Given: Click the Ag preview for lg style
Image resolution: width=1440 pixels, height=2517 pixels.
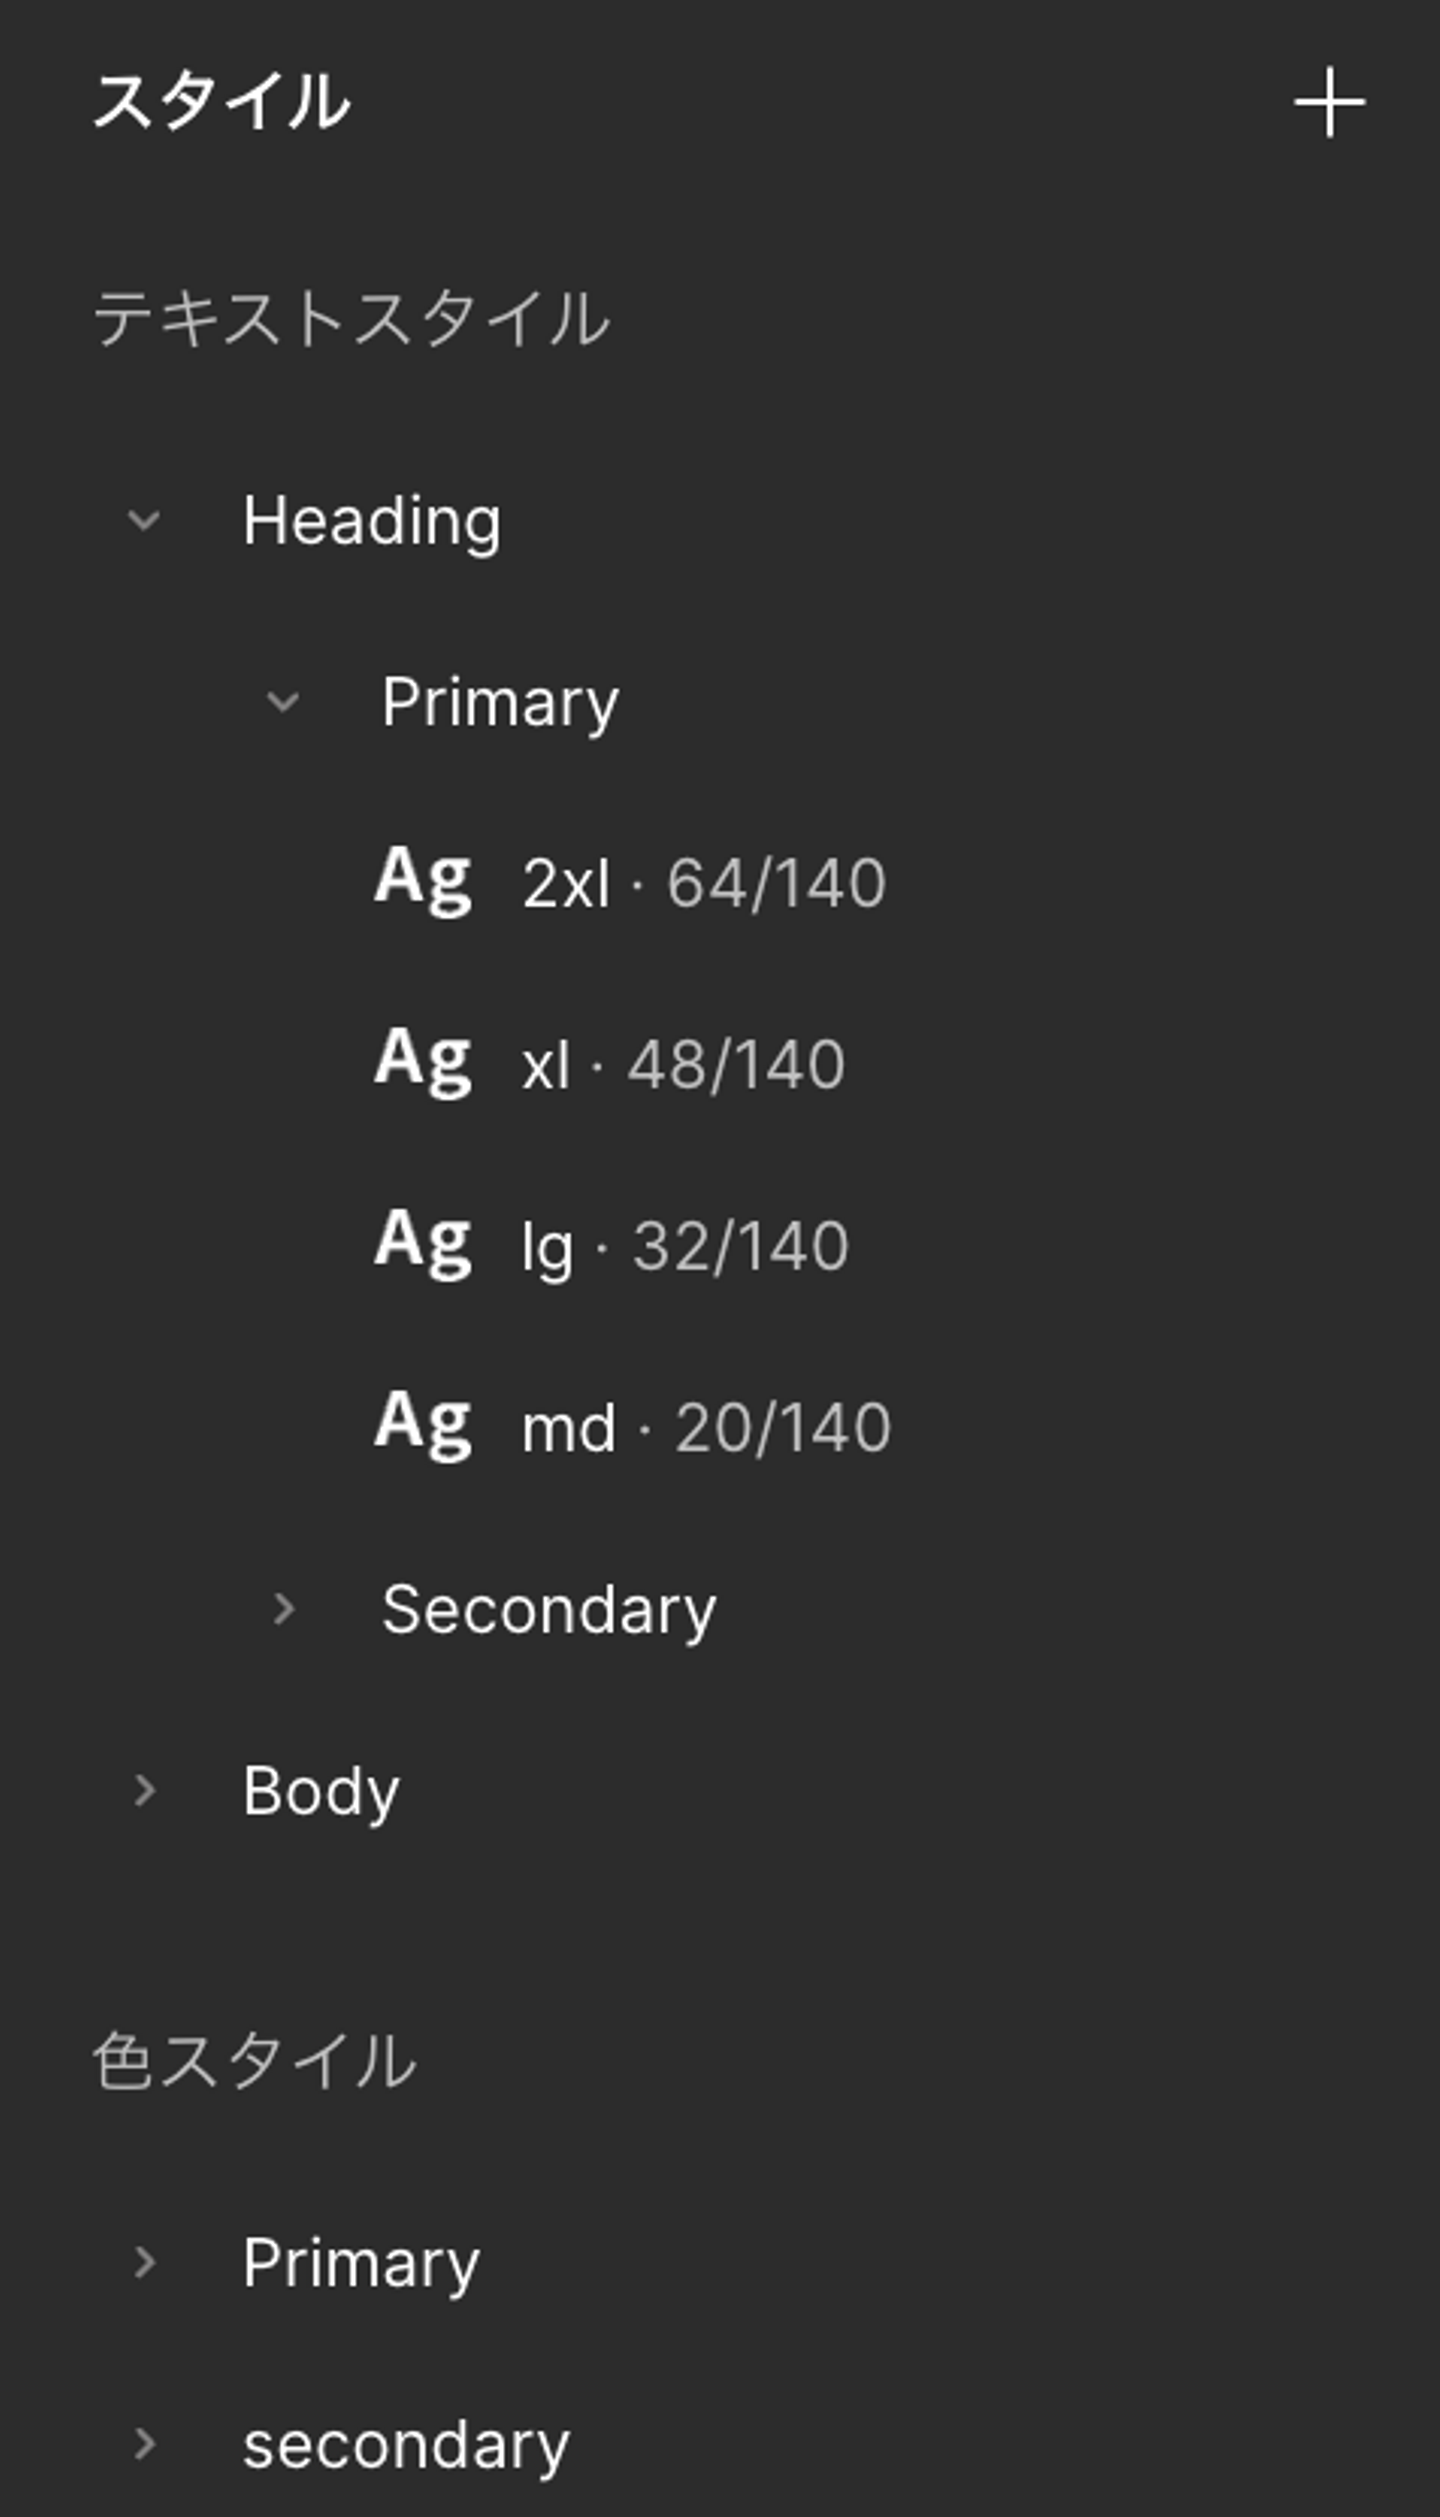Looking at the screenshot, I should pos(422,1244).
